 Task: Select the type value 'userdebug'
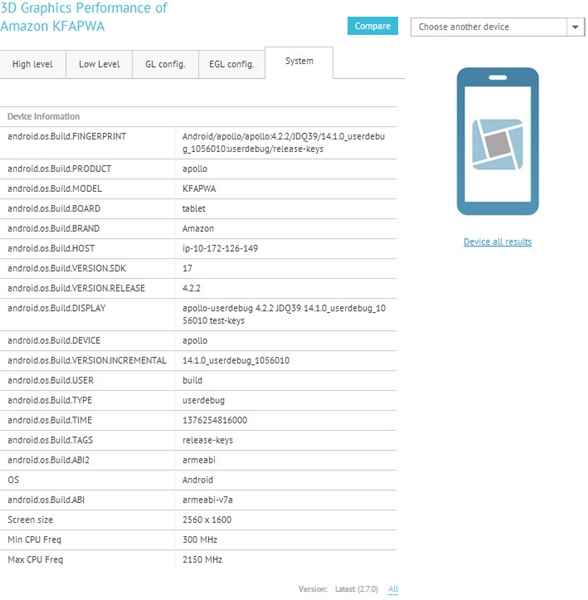click(203, 400)
